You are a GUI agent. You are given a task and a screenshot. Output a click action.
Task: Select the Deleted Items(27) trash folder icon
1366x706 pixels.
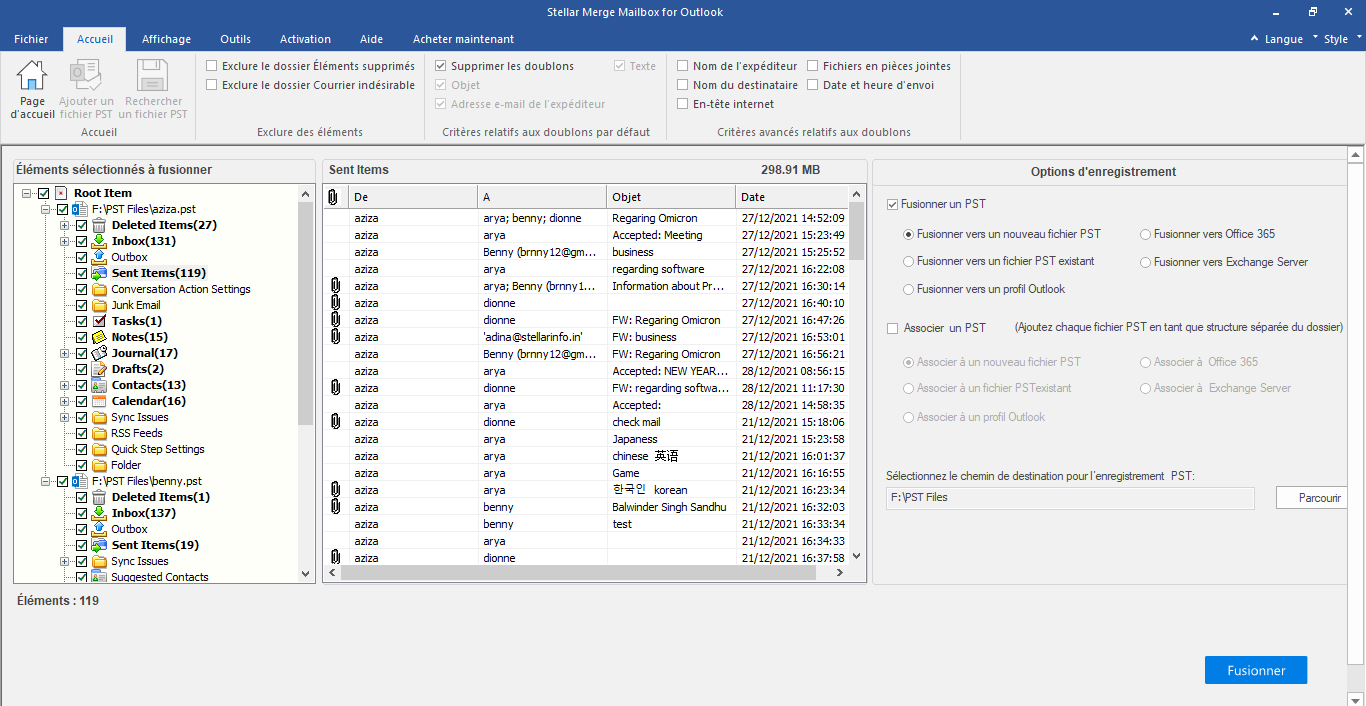[99, 225]
